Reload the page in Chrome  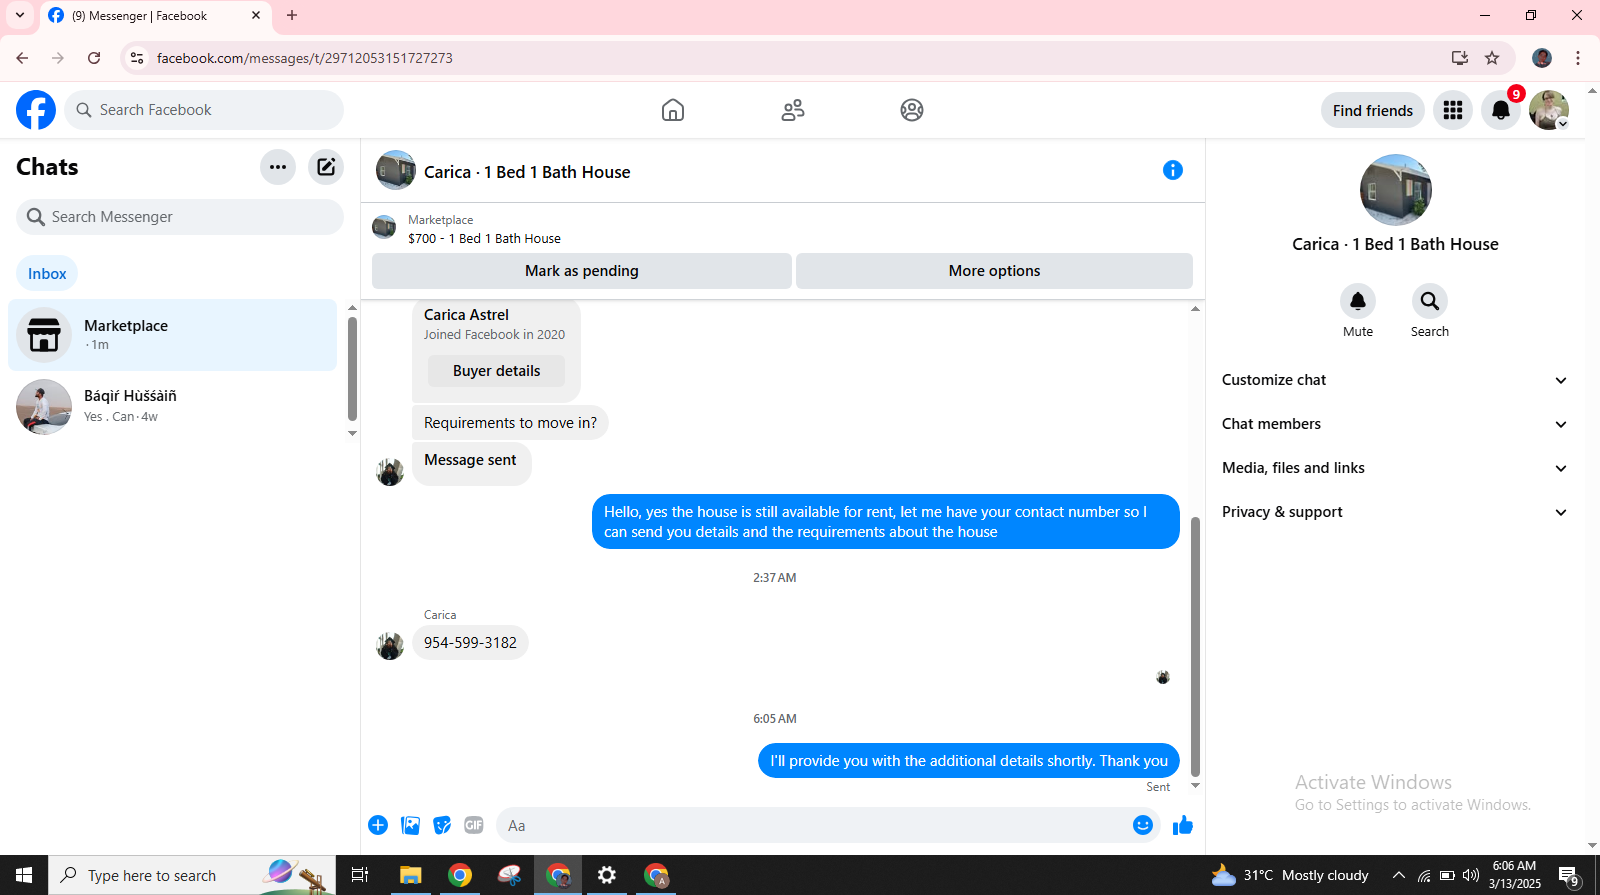(94, 58)
